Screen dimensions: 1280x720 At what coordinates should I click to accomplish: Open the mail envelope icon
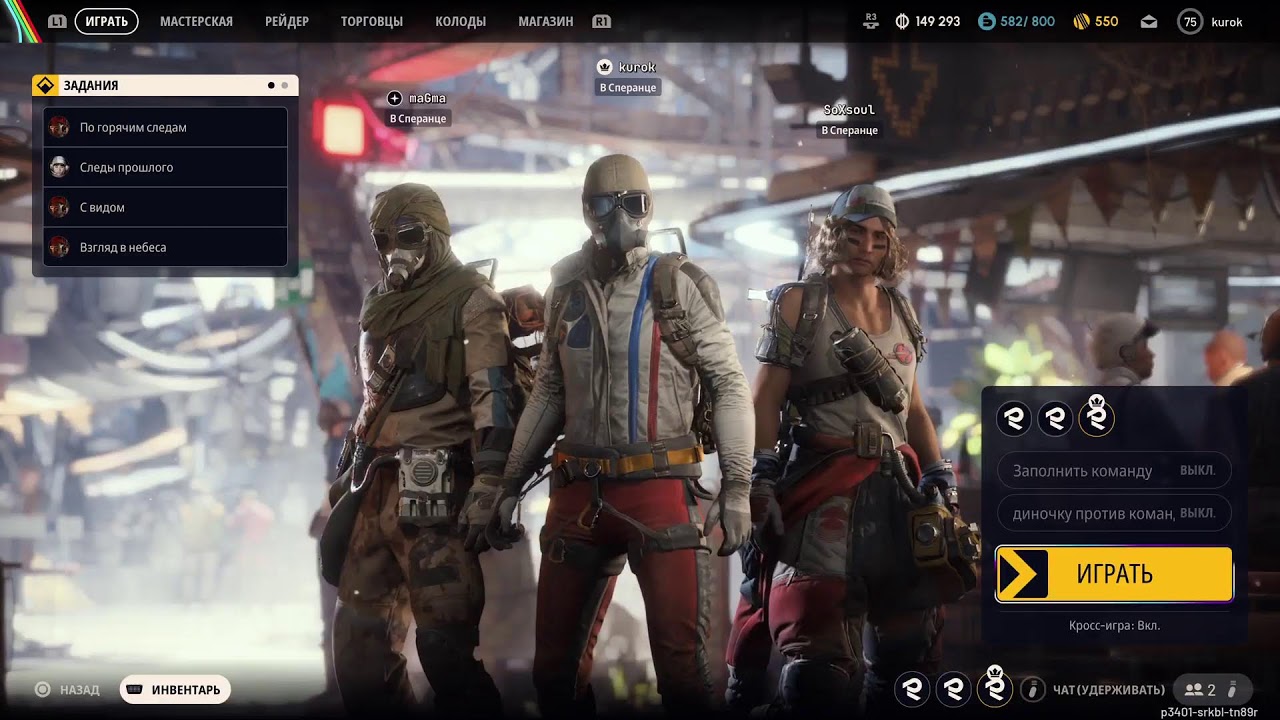pyautogui.click(x=1149, y=21)
